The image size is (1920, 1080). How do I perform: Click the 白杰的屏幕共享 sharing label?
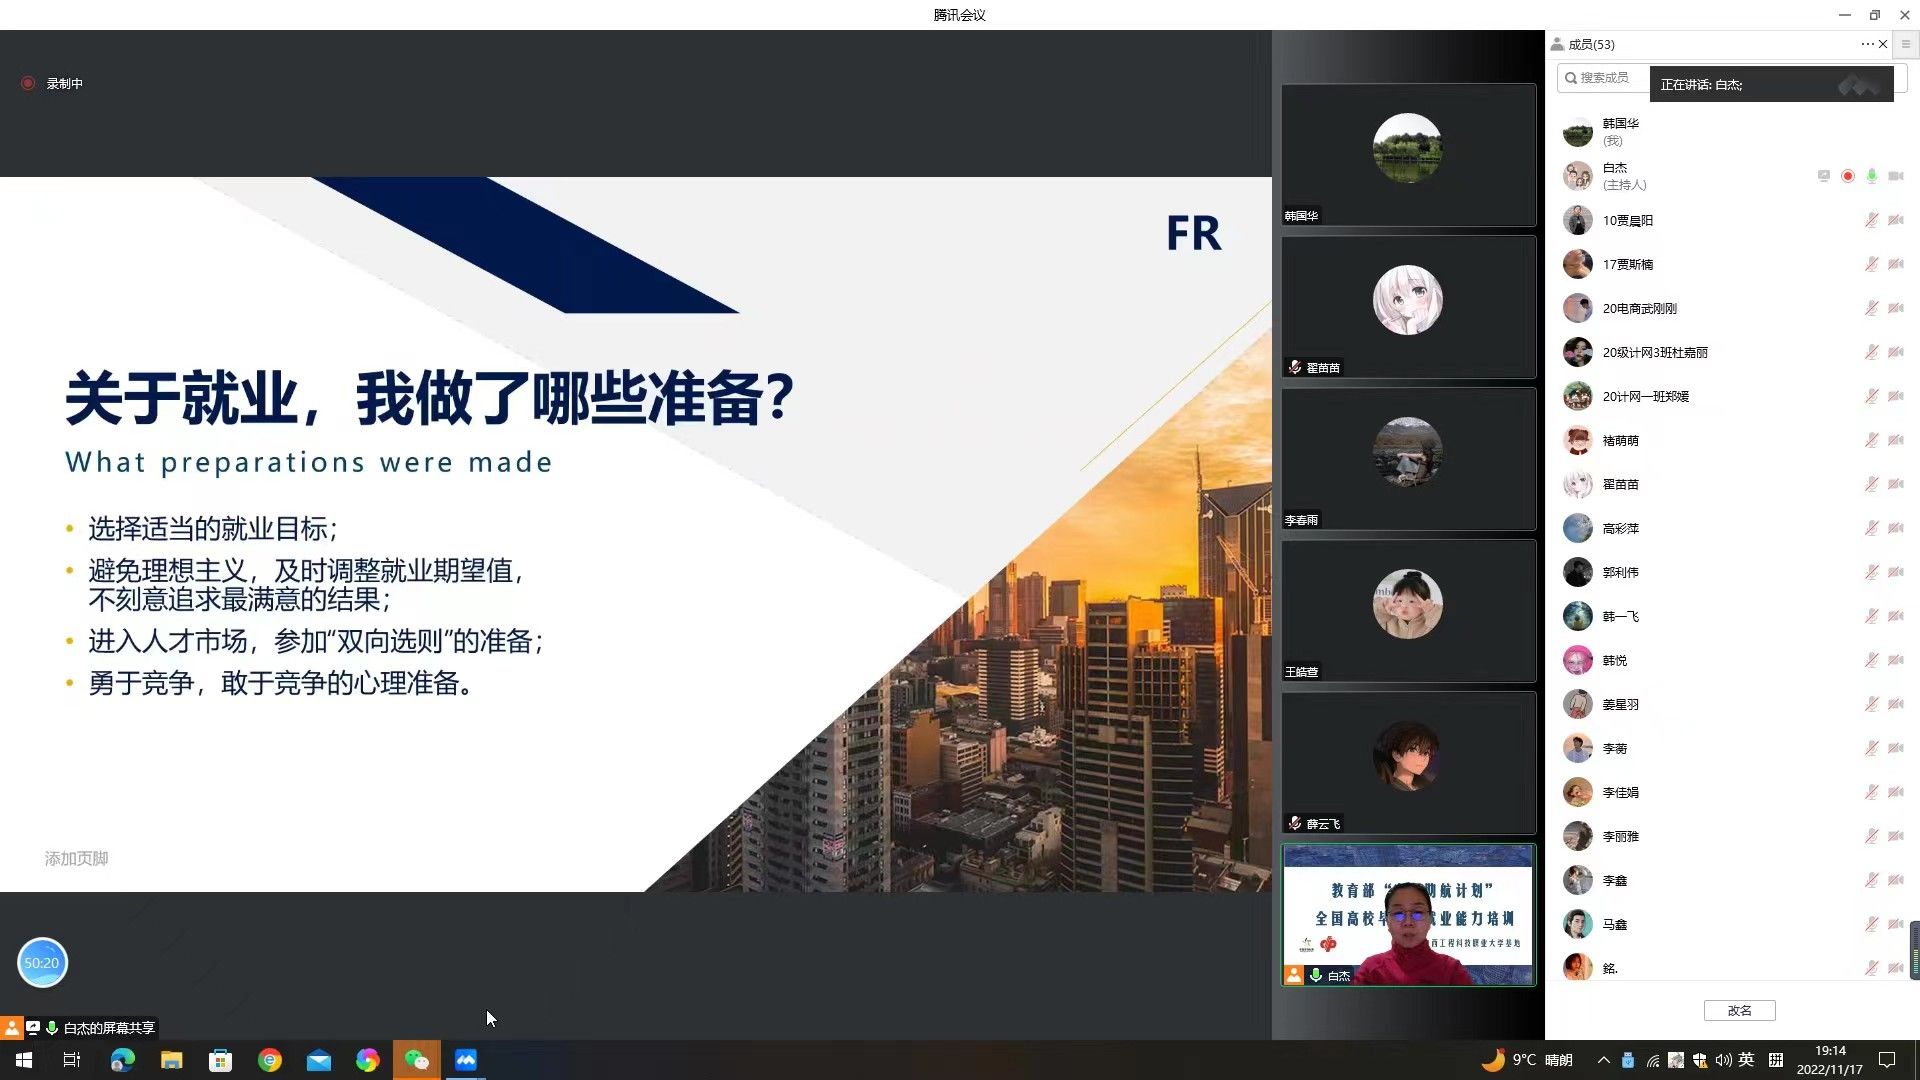109,1028
